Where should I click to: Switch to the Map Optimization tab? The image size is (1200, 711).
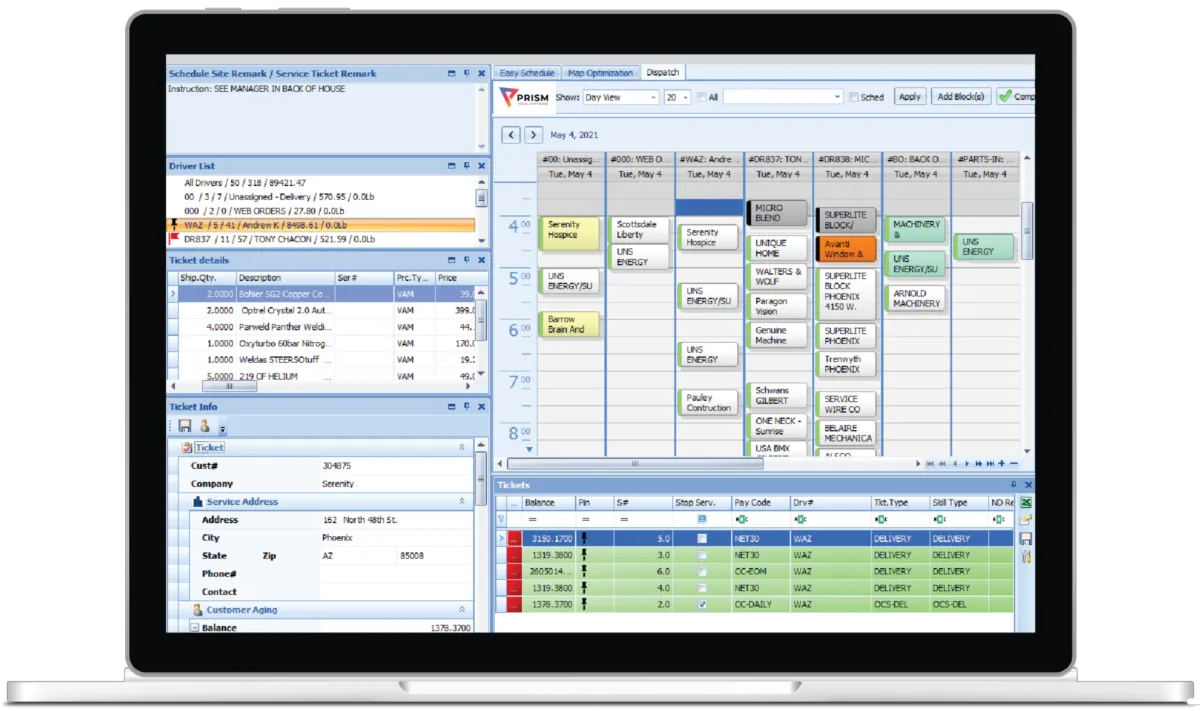tap(600, 73)
